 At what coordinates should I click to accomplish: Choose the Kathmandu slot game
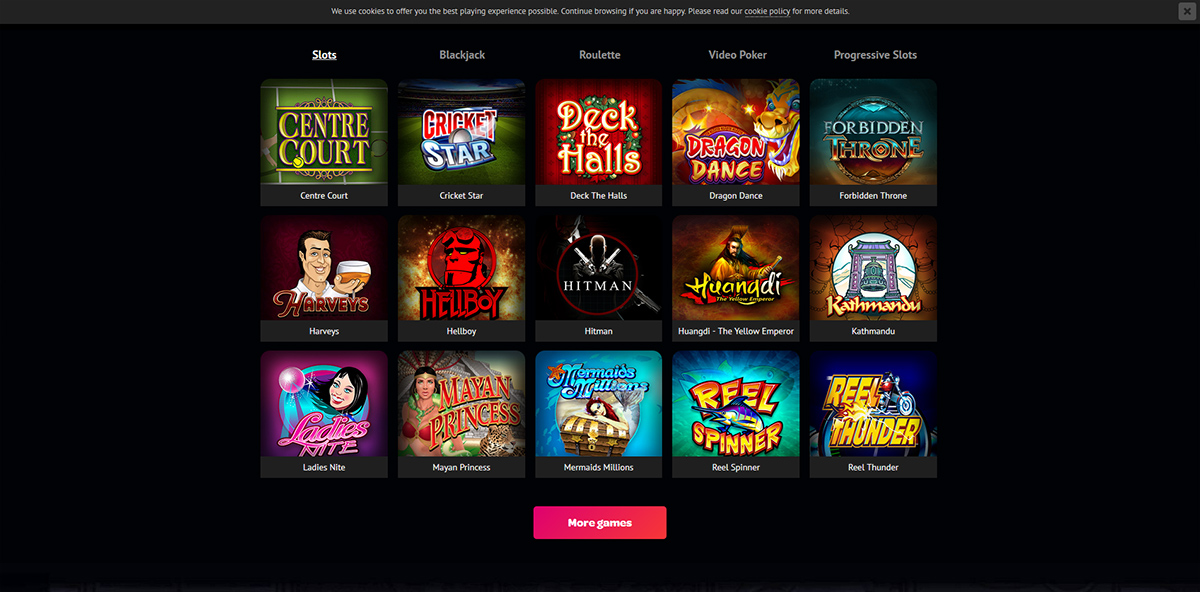click(873, 278)
